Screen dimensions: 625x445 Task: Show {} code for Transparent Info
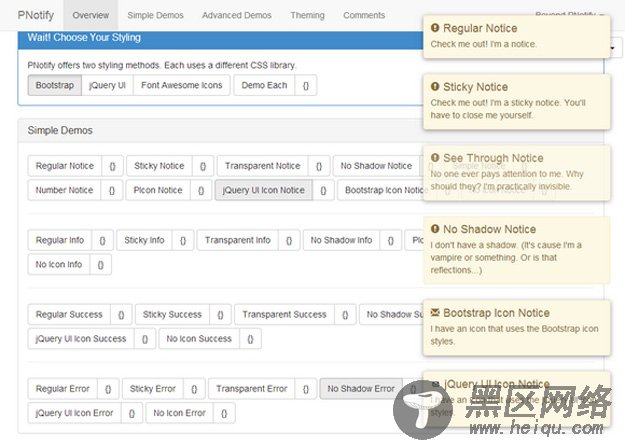point(289,240)
